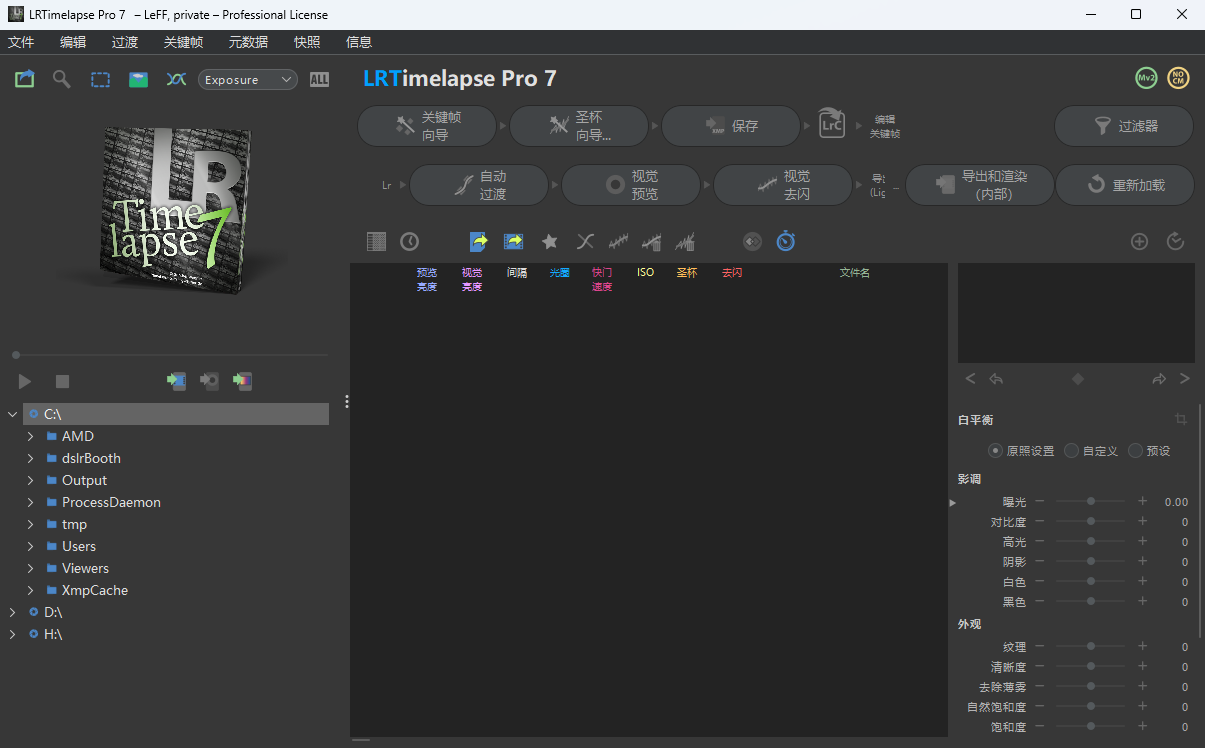Open the Exposure dropdown
Image resolution: width=1205 pixels, height=748 pixels.
pyautogui.click(x=248, y=80)
